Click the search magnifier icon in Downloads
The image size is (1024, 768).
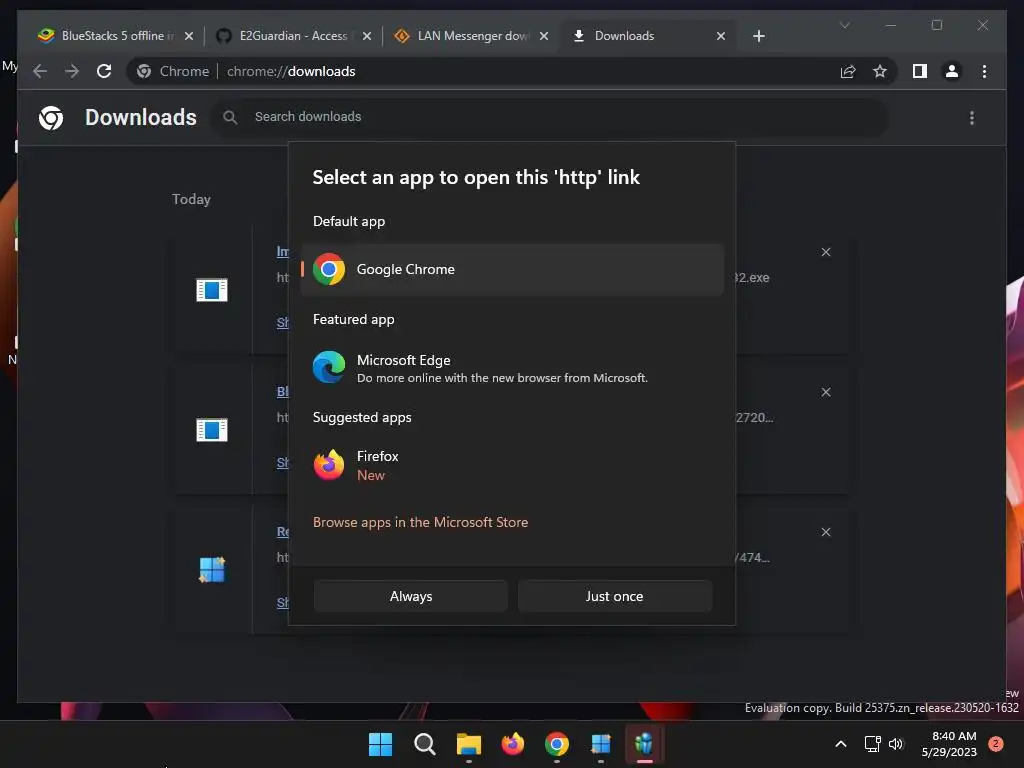230,117
